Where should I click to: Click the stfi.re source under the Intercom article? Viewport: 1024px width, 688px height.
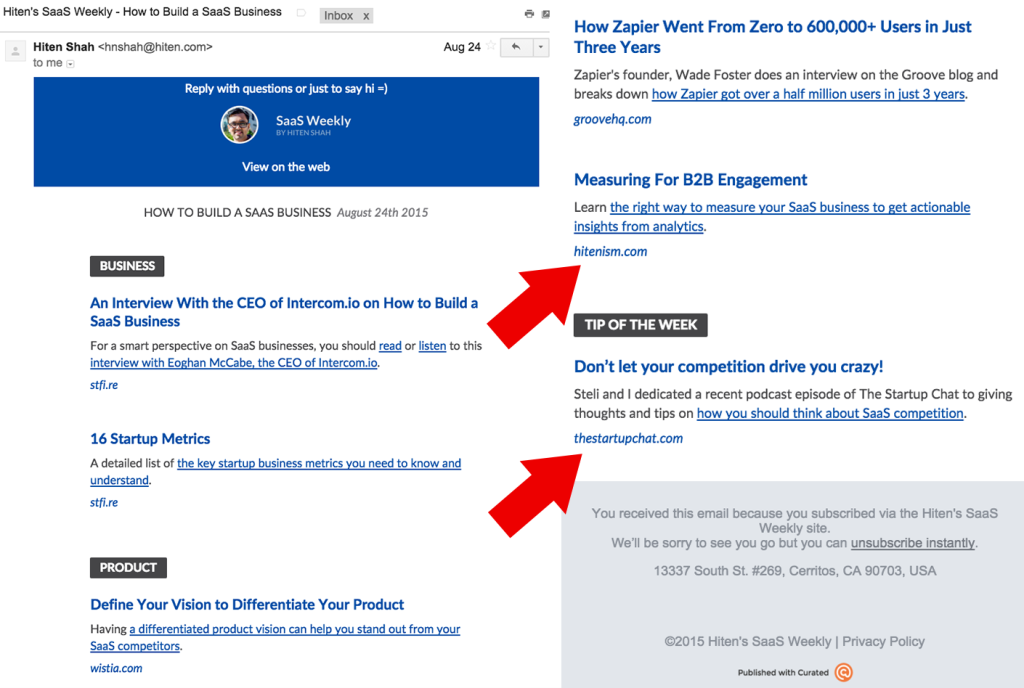click(x=104, y=385)
